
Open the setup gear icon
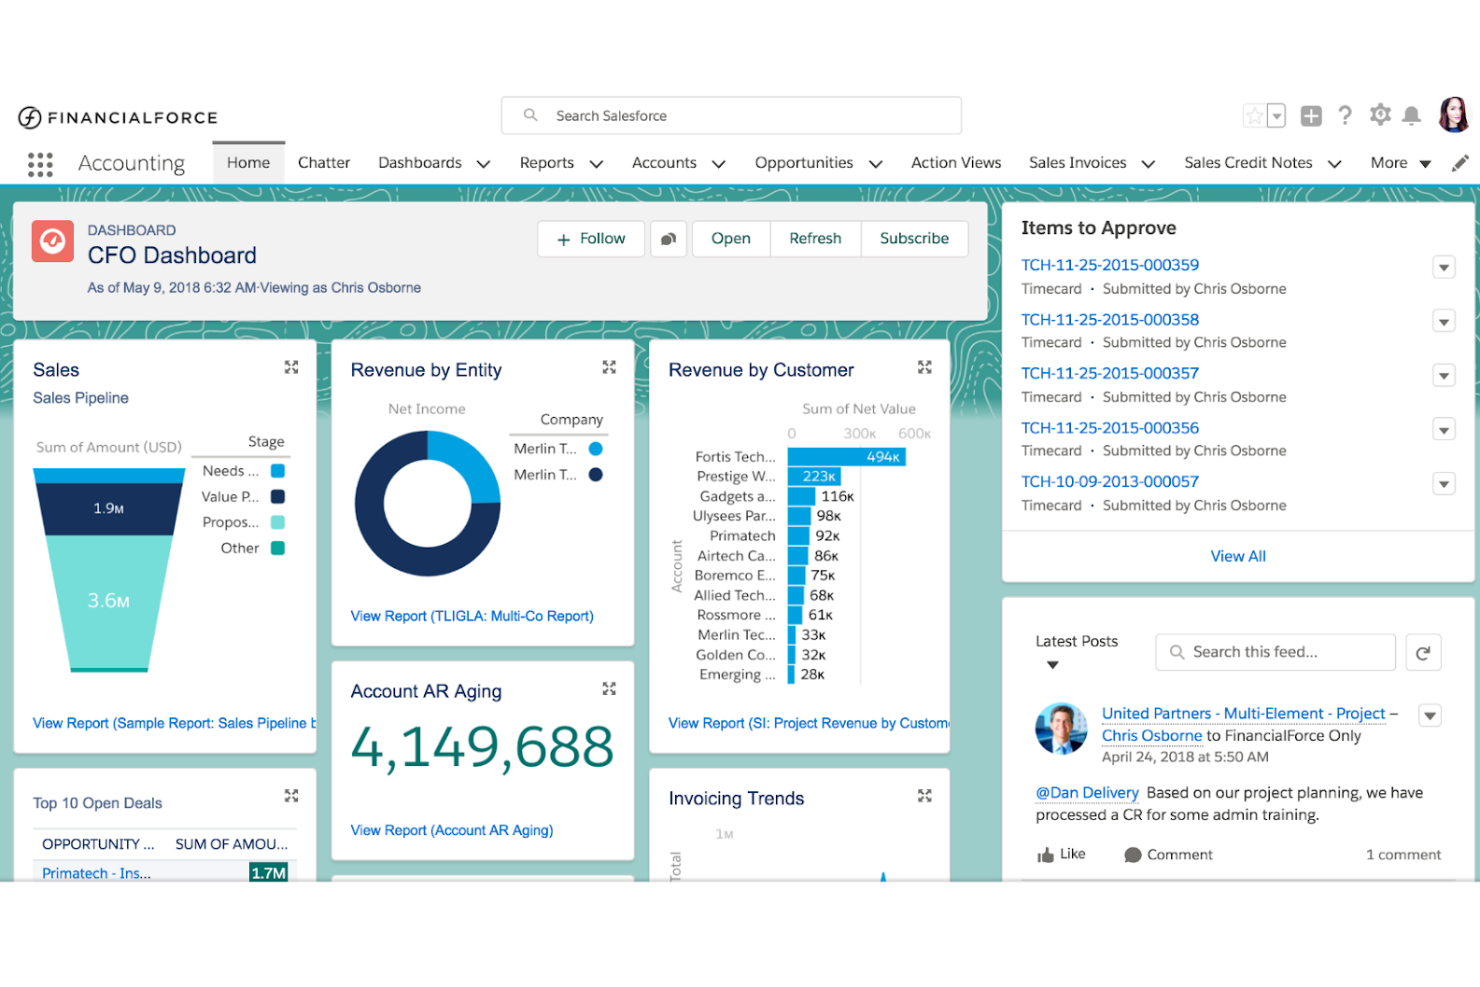[1380, 115]
